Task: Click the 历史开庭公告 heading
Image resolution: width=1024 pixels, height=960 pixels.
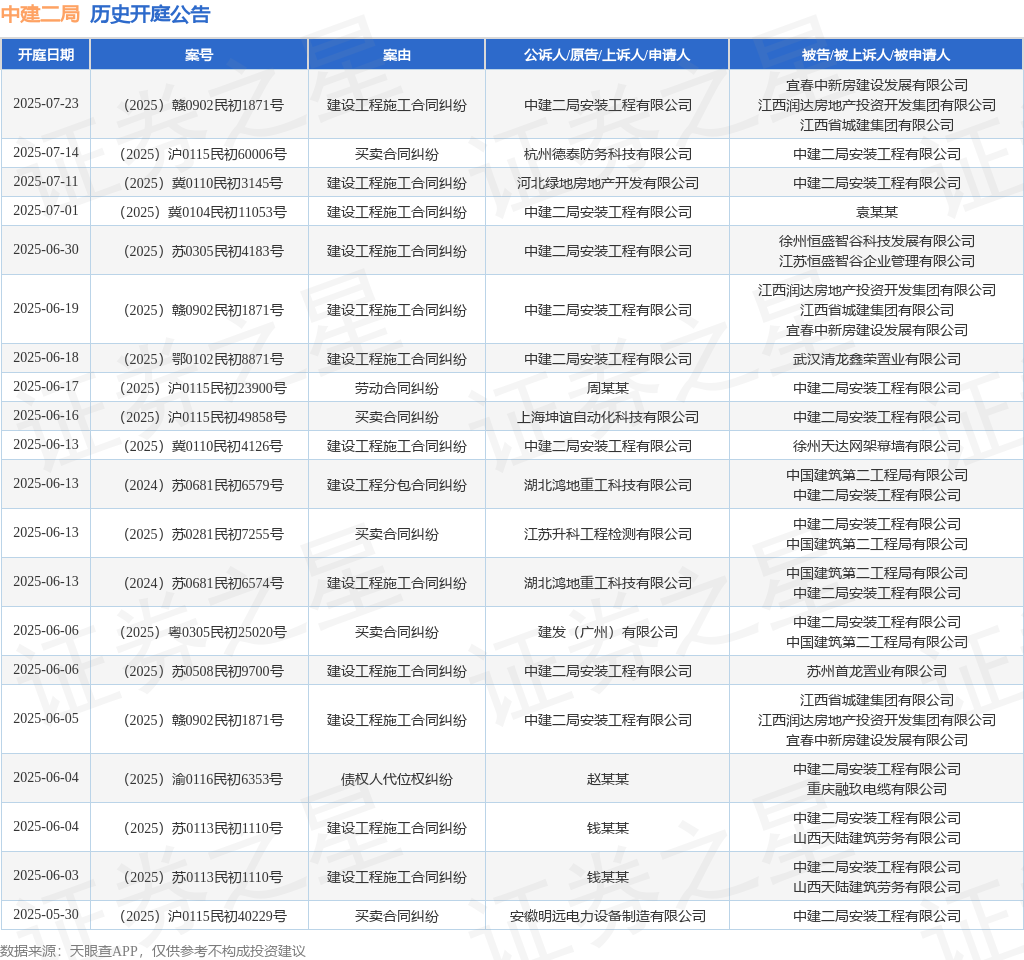Action: click(150, 14)
